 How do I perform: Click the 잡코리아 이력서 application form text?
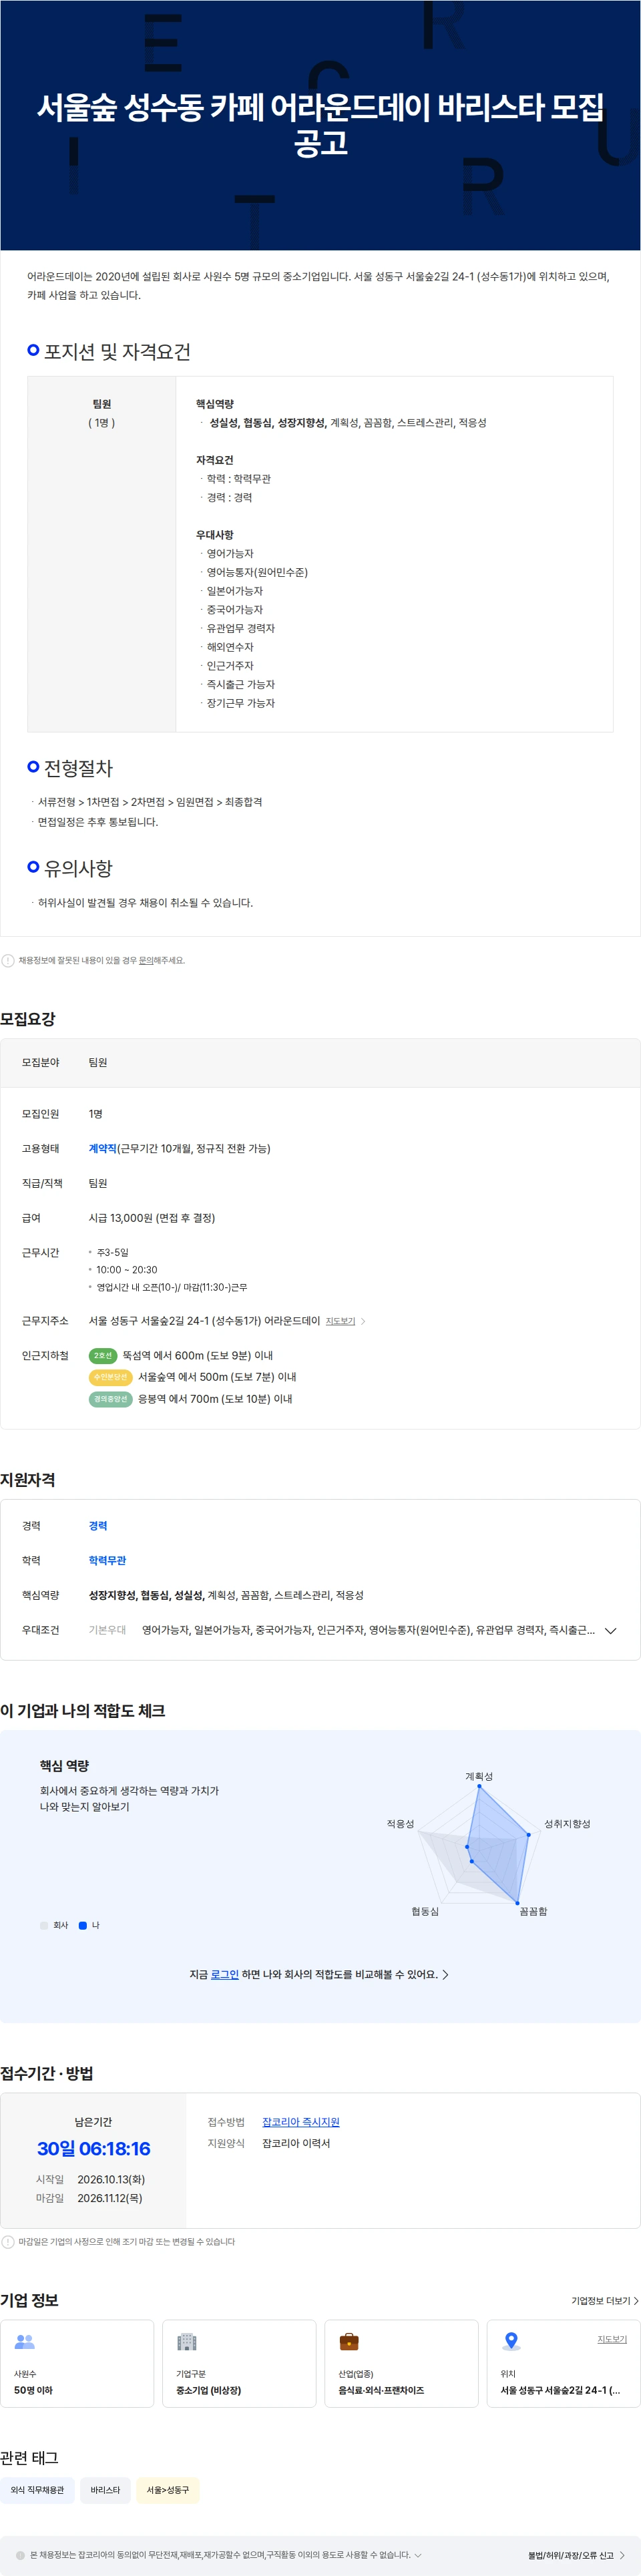click(296, 2143)
